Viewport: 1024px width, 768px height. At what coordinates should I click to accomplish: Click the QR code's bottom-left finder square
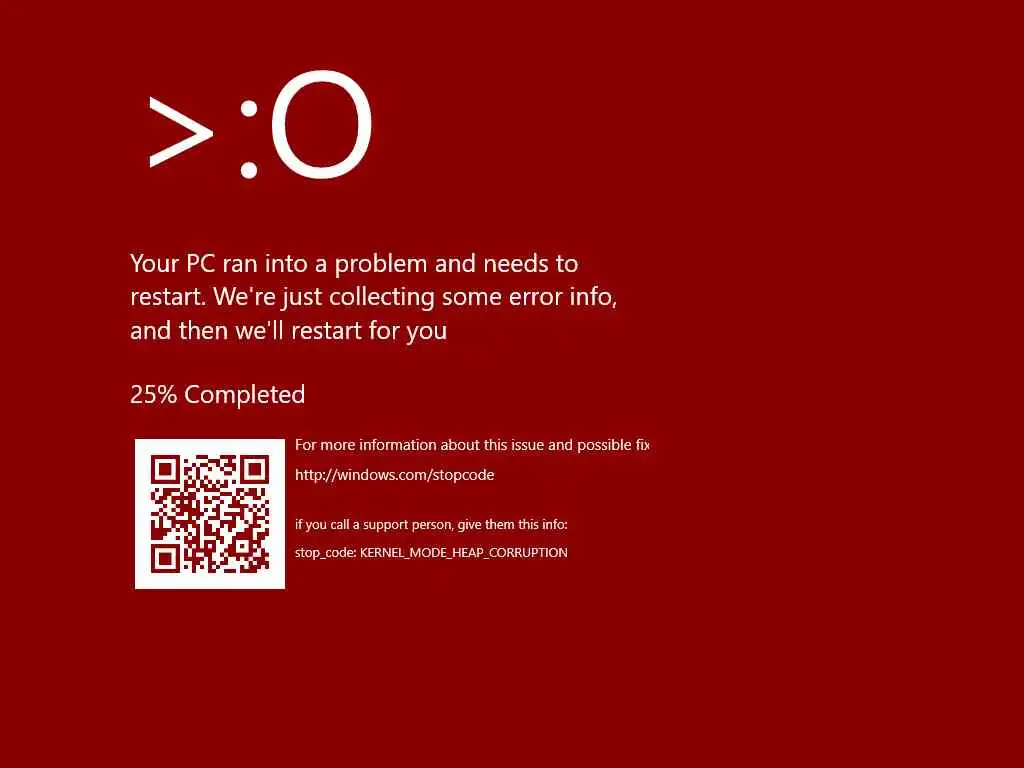165,559
